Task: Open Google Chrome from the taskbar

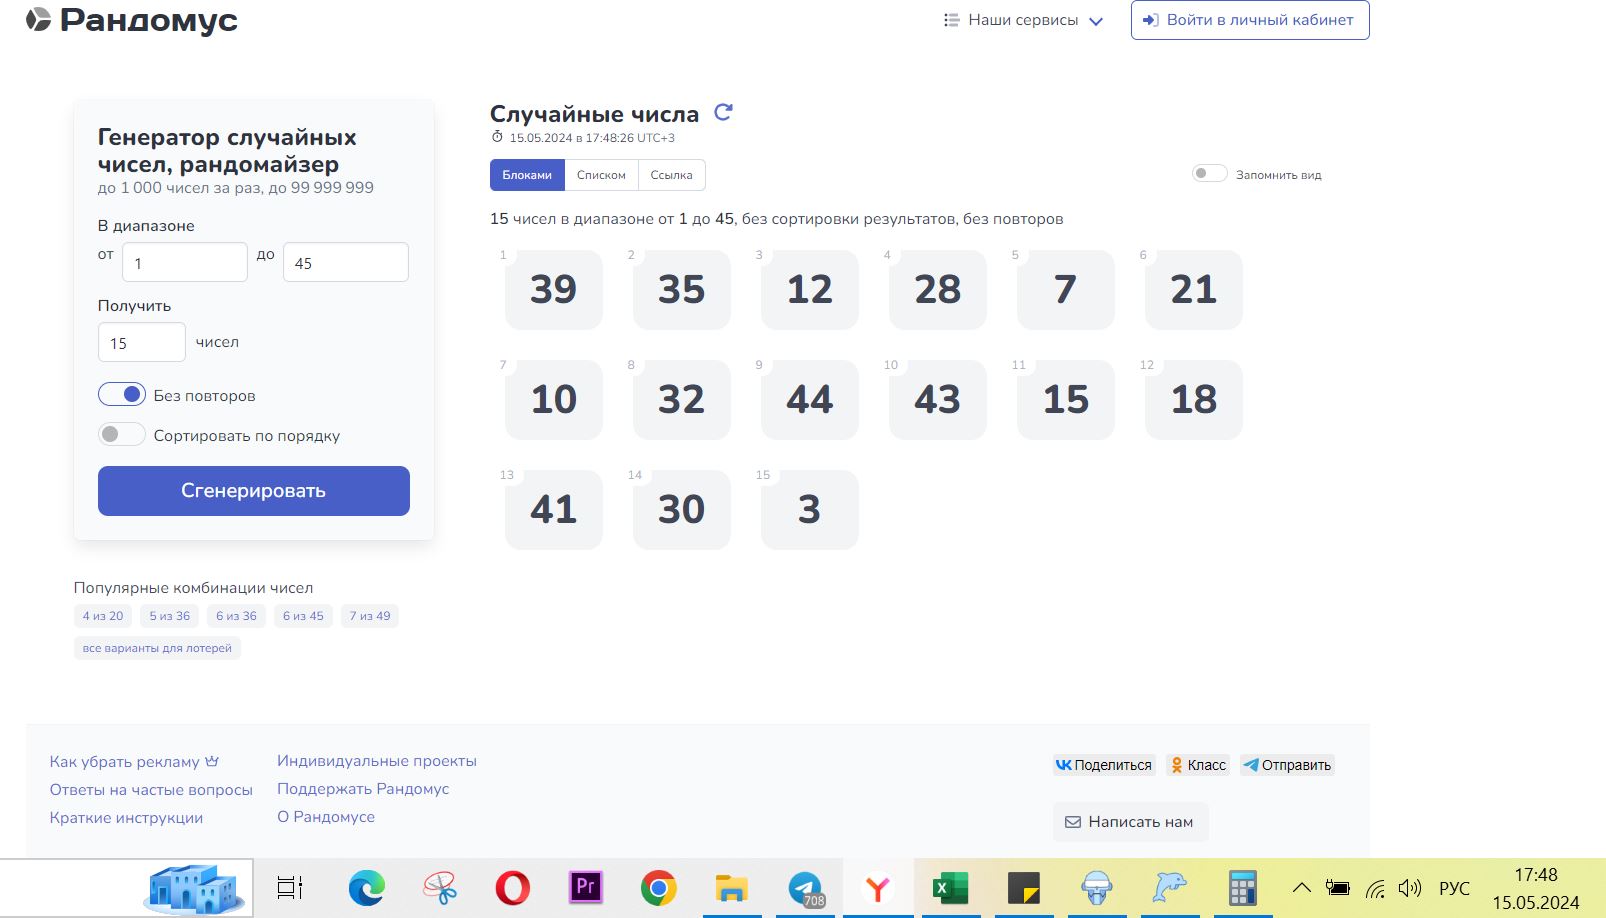Action: pyautogui.click(x=659, y=887)
